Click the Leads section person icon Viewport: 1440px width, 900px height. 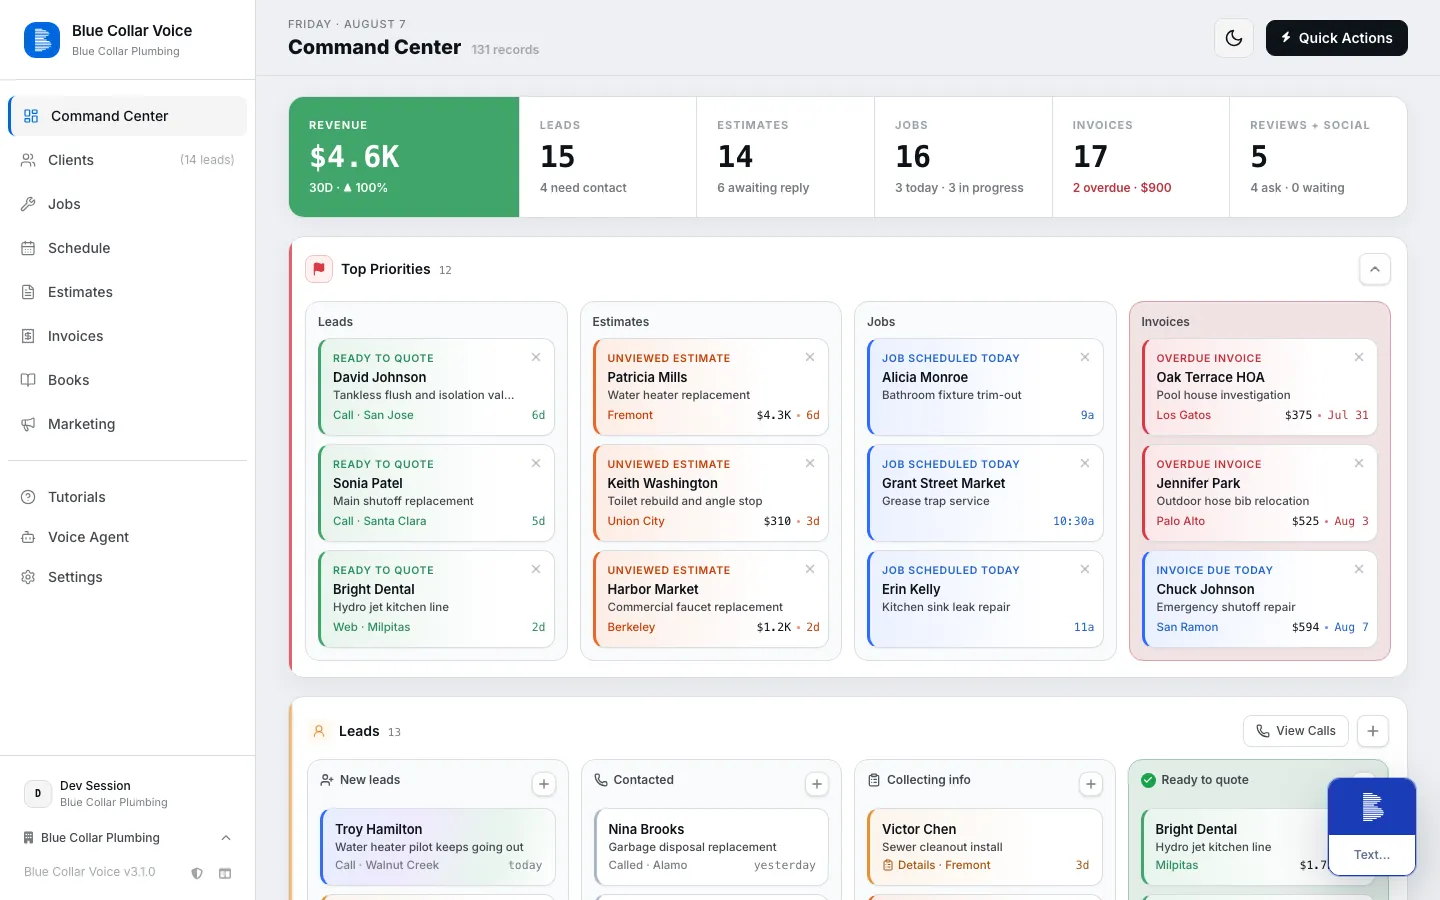(x=319, y=731)
